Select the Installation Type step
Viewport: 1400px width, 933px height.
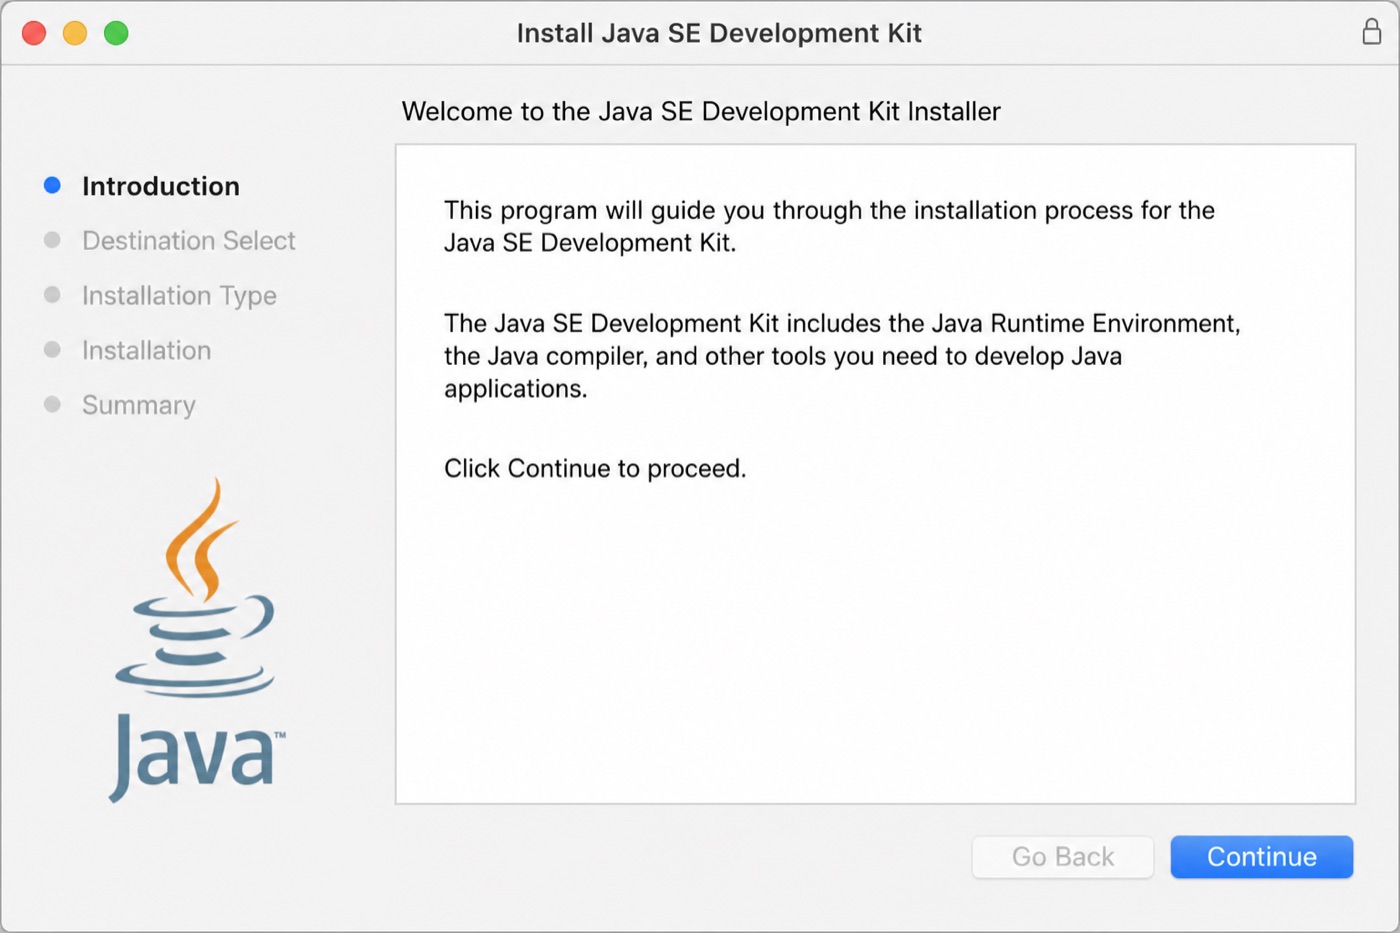pyautogui.click(x=179, y=296)
